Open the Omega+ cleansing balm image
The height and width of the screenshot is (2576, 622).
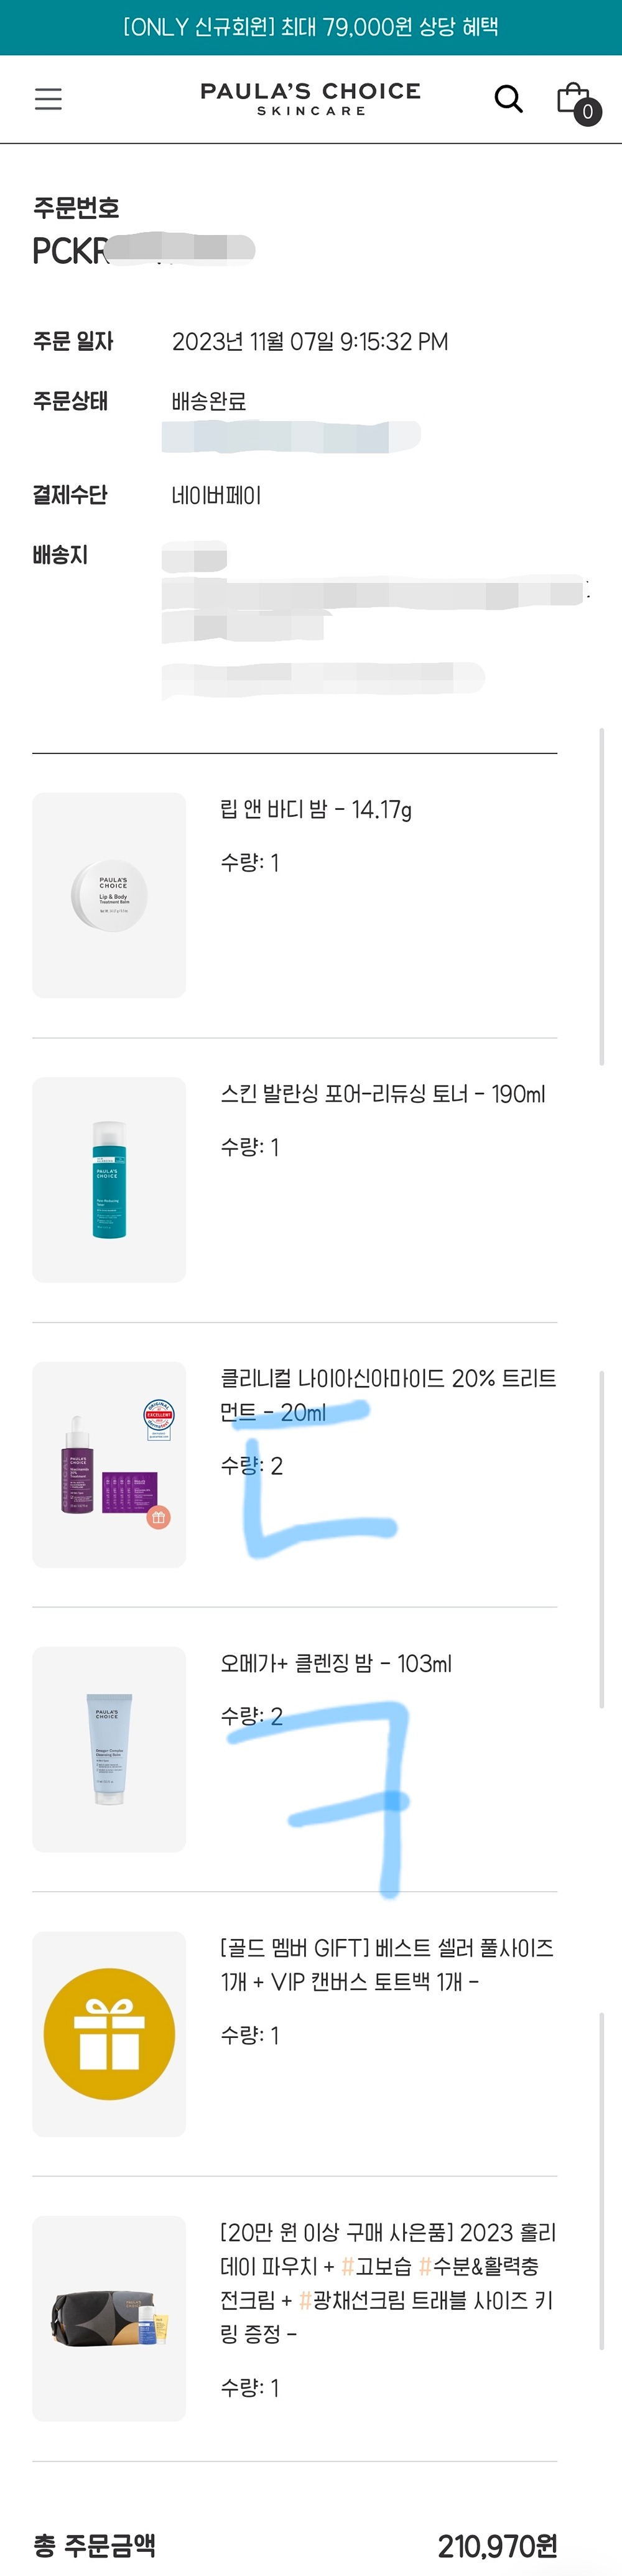click(x=109, y=1749)
